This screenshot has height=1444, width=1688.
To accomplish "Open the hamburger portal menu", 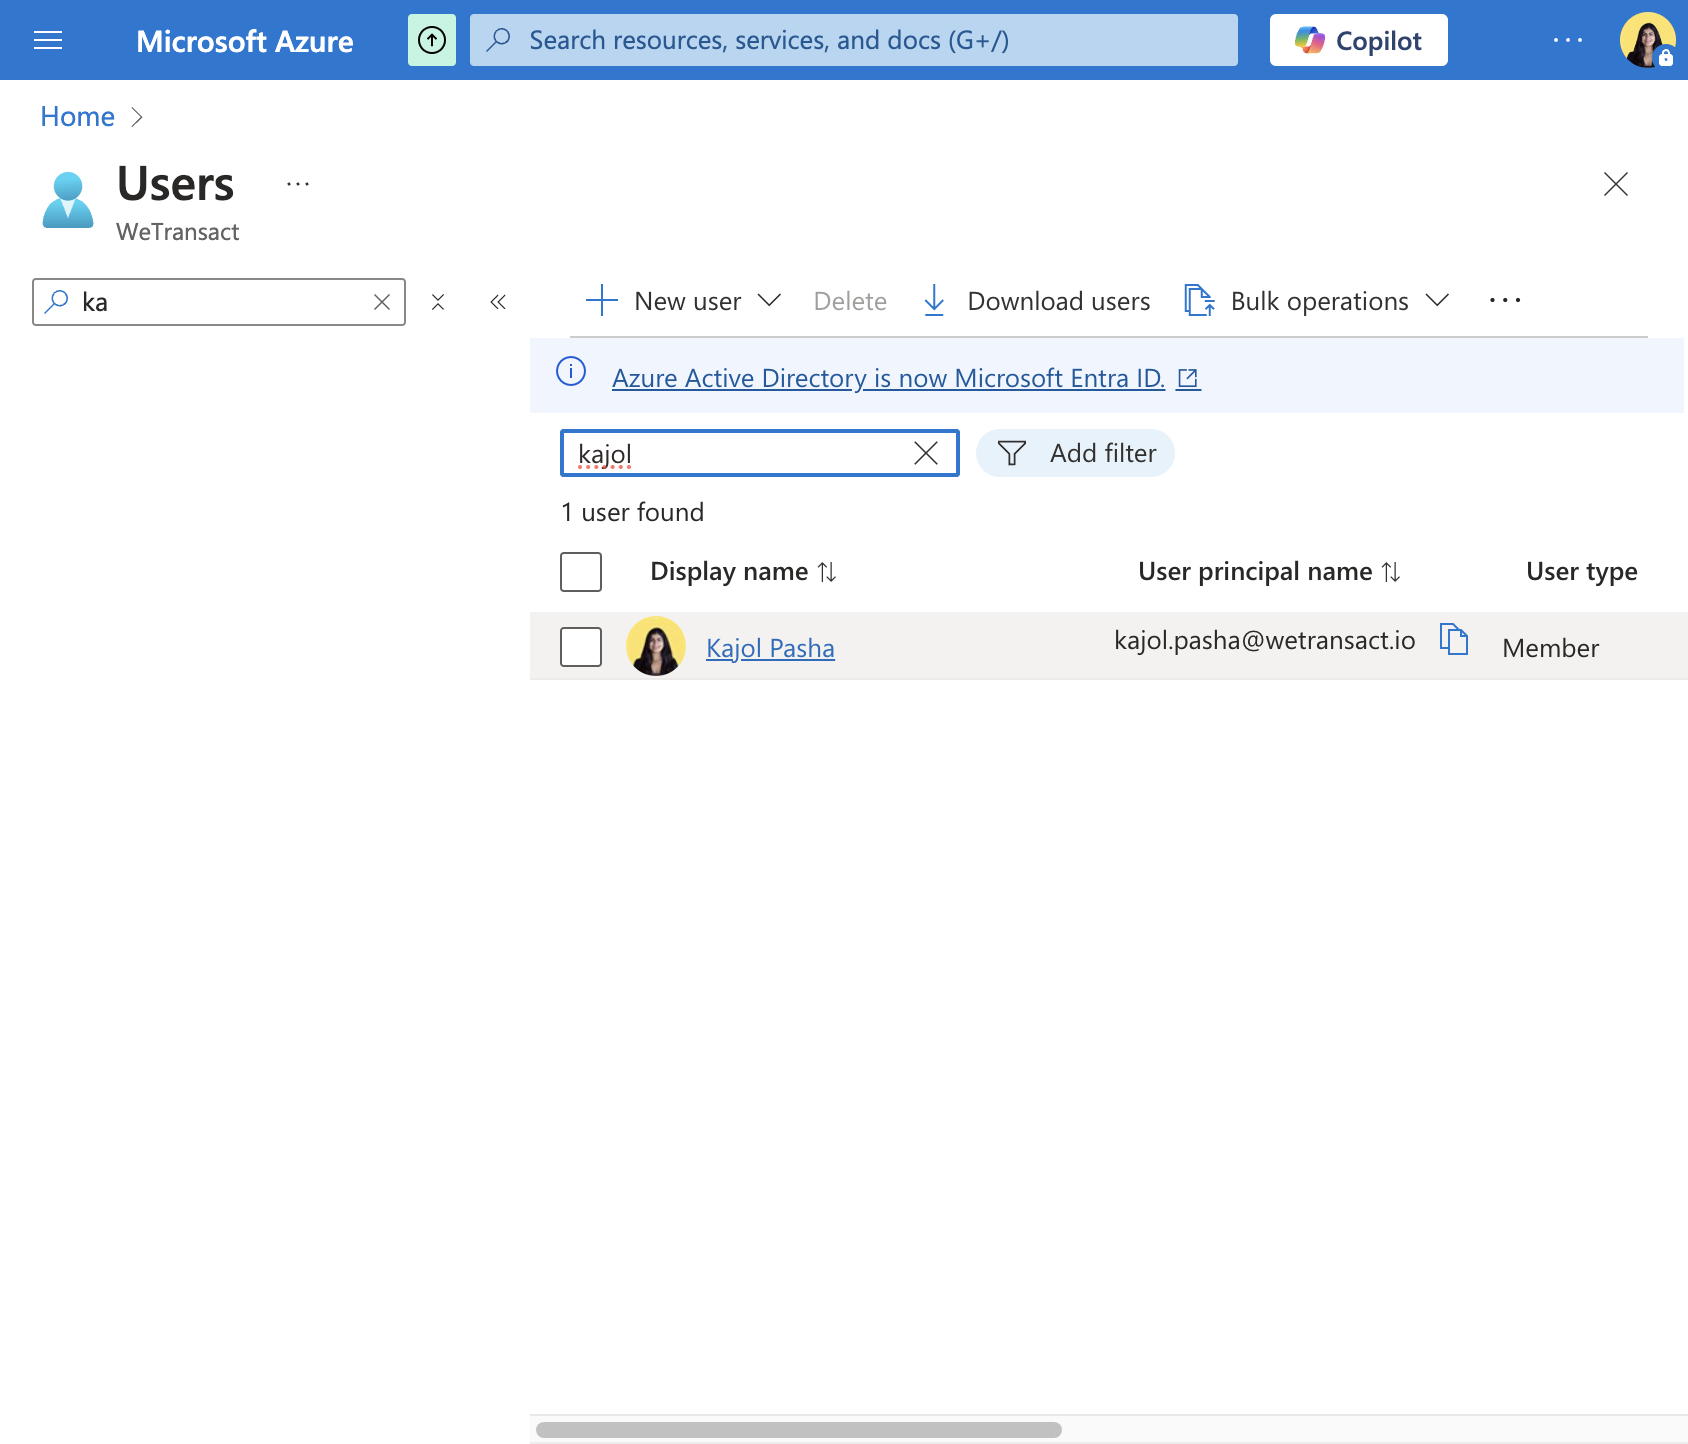I will click(48, 40).
